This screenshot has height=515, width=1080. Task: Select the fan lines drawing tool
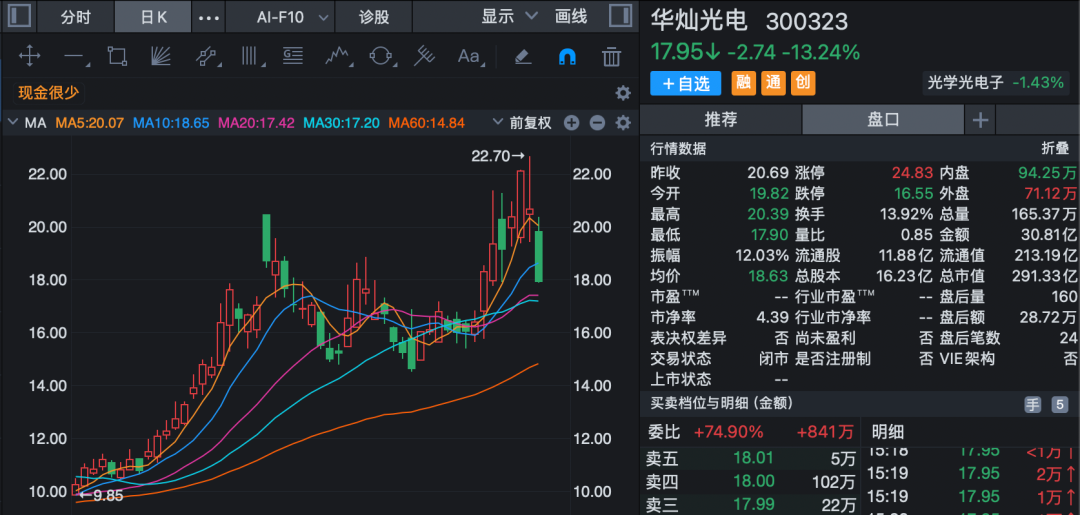click(161, 56)
